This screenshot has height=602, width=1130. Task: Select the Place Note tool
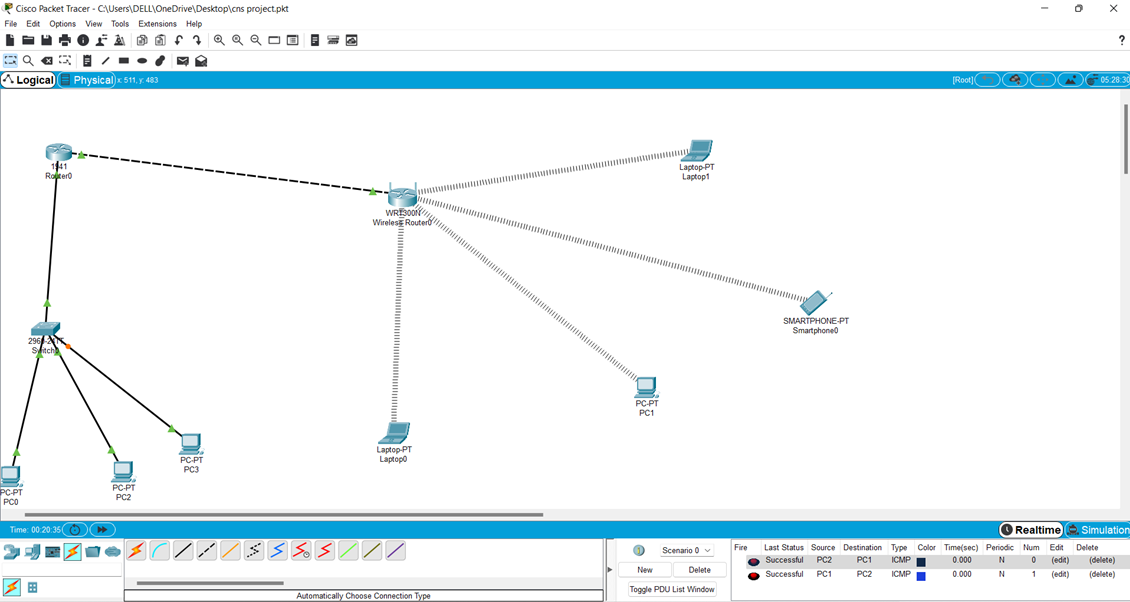pyautogui.click(x=88, y=60)
